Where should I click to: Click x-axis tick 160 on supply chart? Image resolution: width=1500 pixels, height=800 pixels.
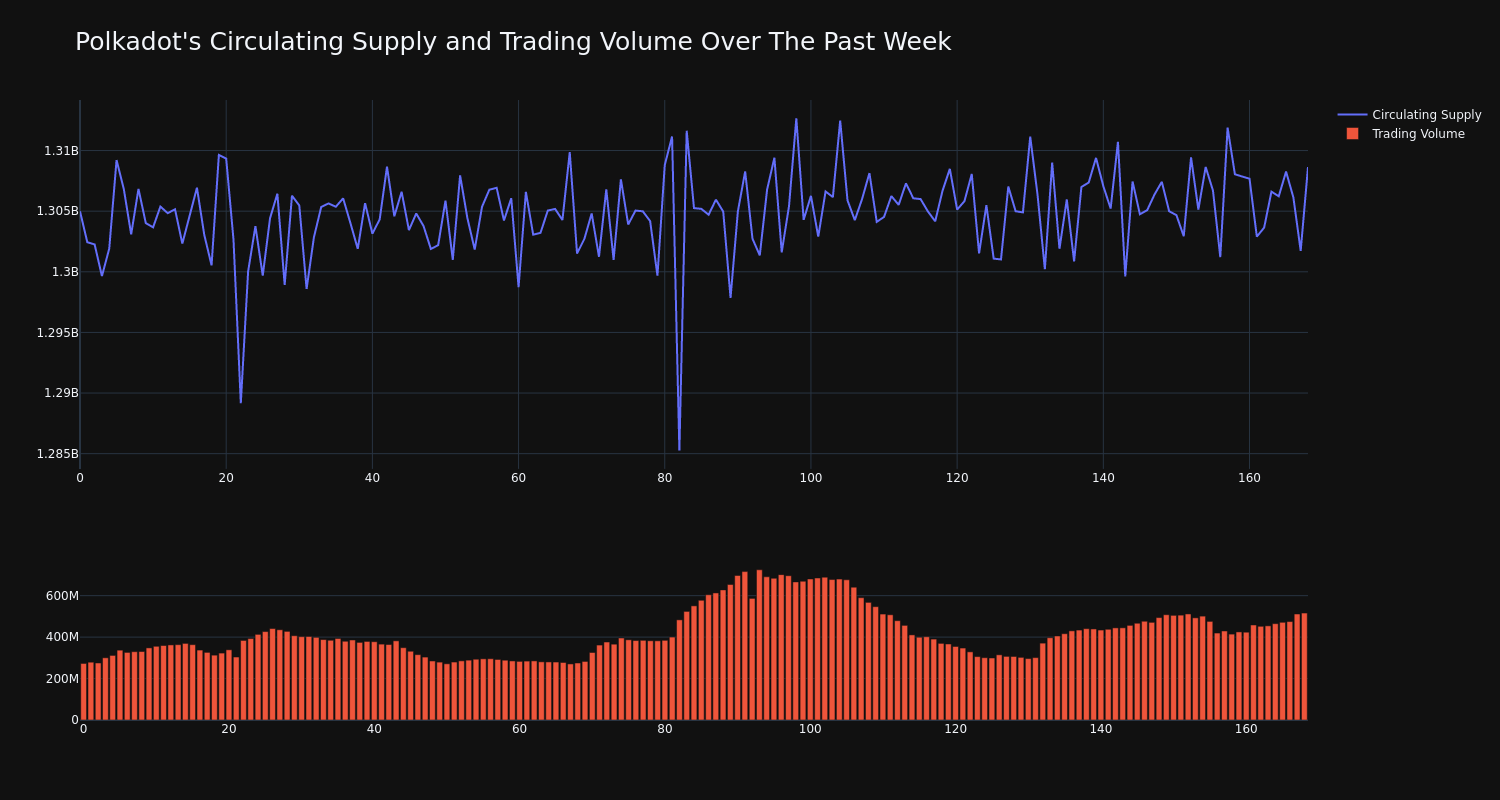[x=1249, y=478]
